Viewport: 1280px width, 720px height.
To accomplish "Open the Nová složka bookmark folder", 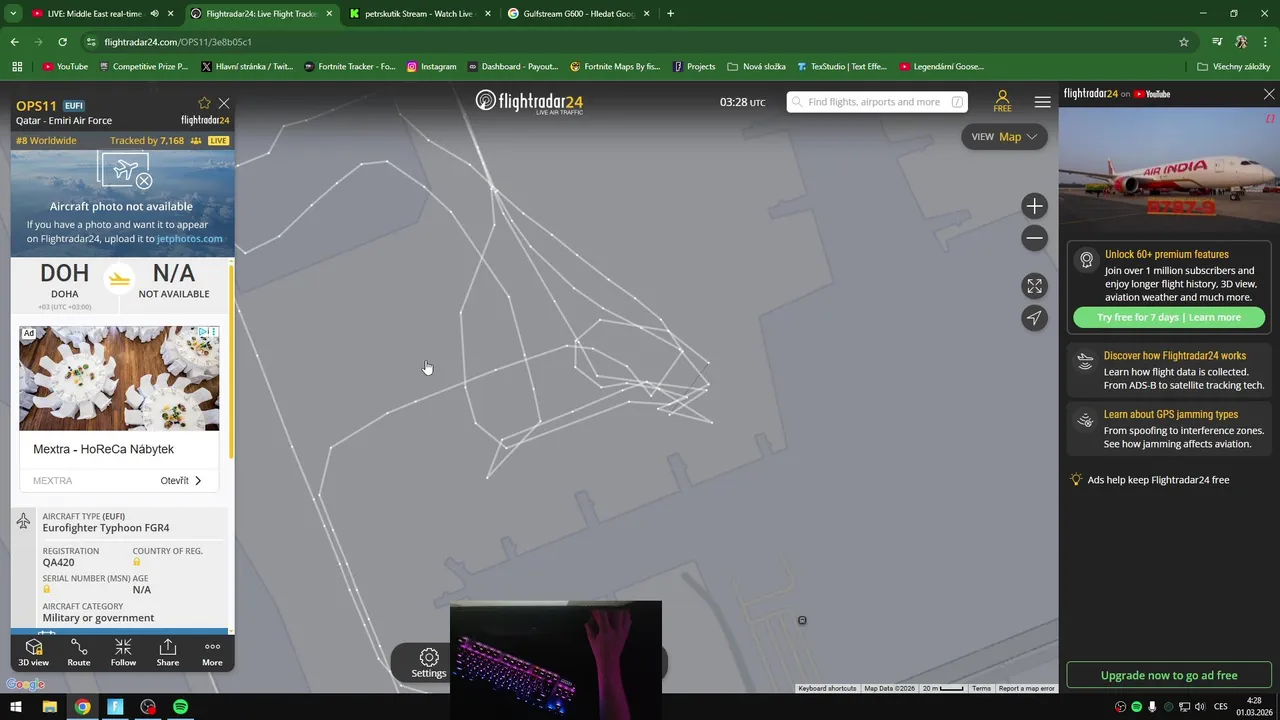I will (756, 67).
